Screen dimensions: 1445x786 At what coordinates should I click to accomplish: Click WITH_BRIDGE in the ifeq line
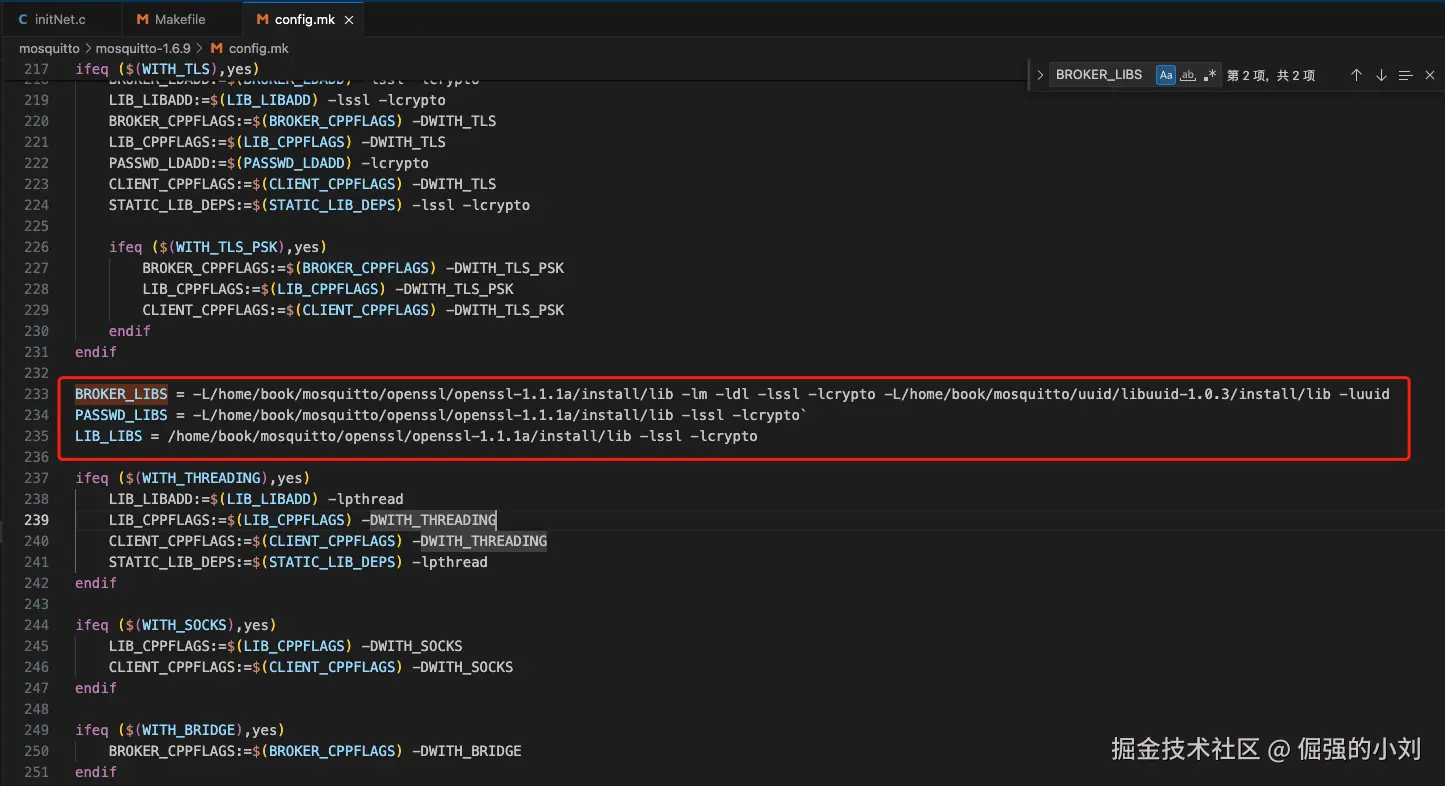pyautogui.click(x=188, y=730)
